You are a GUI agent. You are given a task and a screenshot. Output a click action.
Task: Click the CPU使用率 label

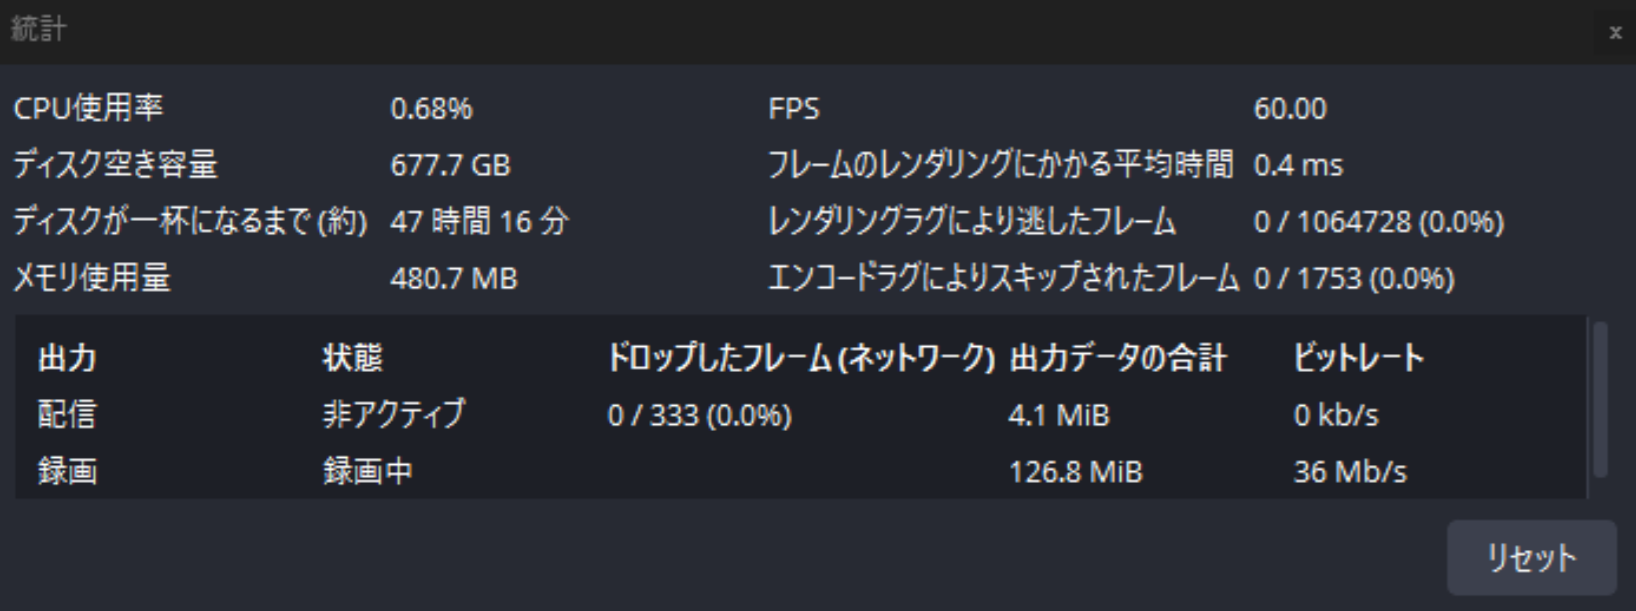click(x=88, y=108)
